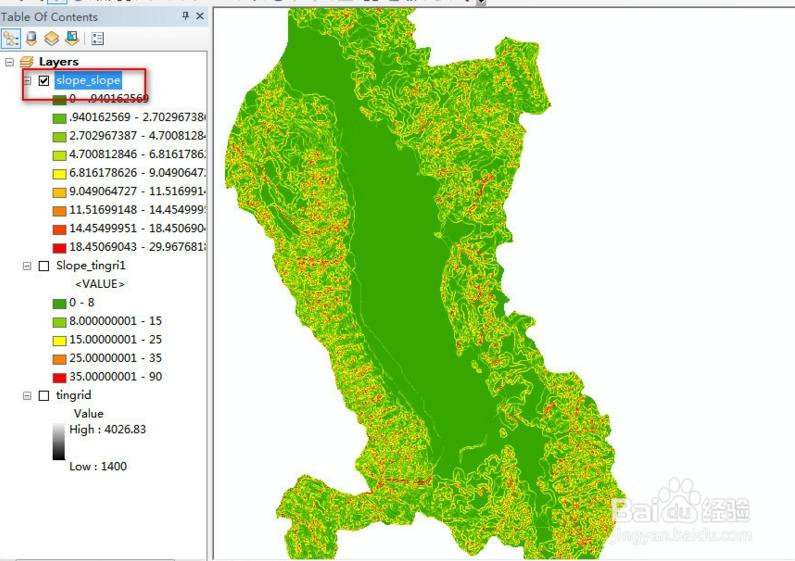795x561 pixels.
Task: Click swatch for 0 - .940162569 class
Action: pos(59,100)
